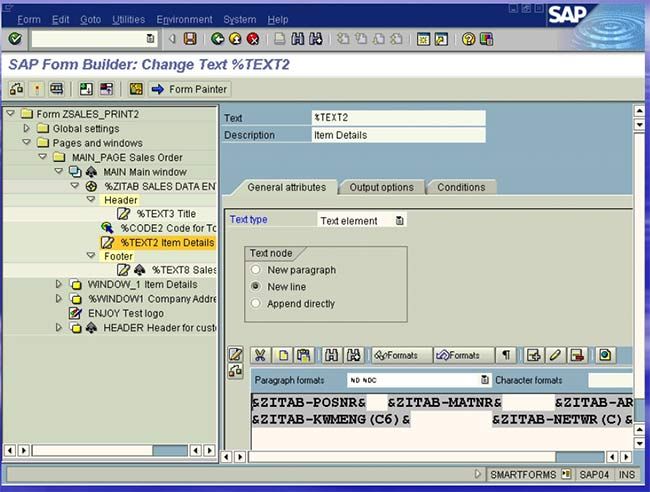This screenshot has height=492, width=650.
Task: Click the Delete field icon in editor toolbar
Action: click(577, 355)
